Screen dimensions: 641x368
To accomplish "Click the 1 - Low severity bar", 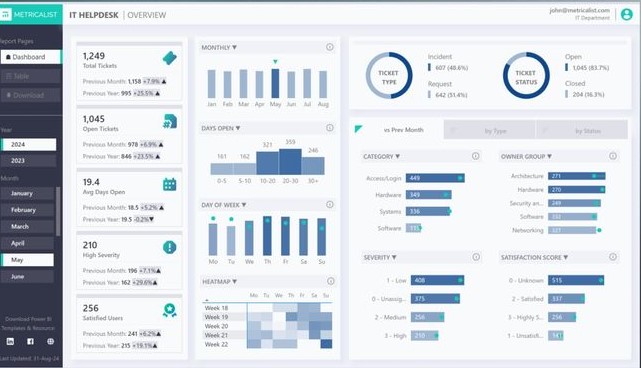I will coord(437,280).
